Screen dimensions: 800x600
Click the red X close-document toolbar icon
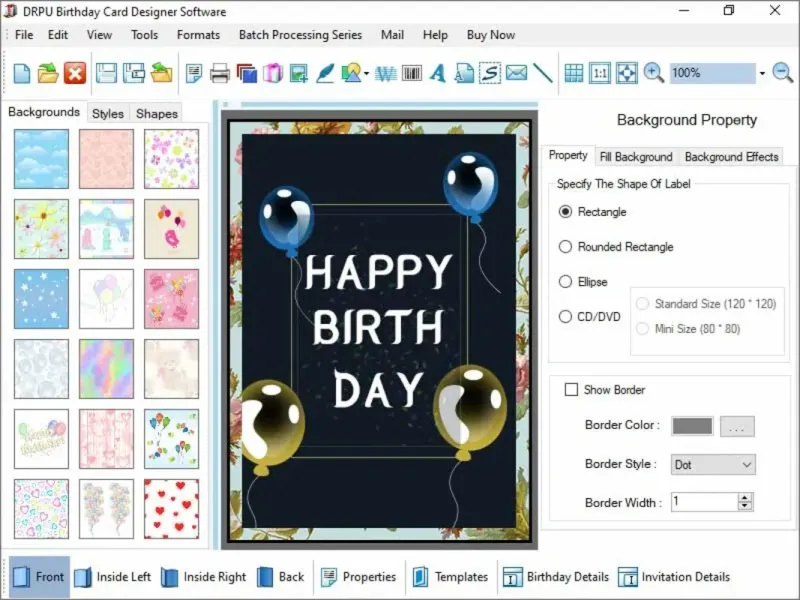point(75,73)
